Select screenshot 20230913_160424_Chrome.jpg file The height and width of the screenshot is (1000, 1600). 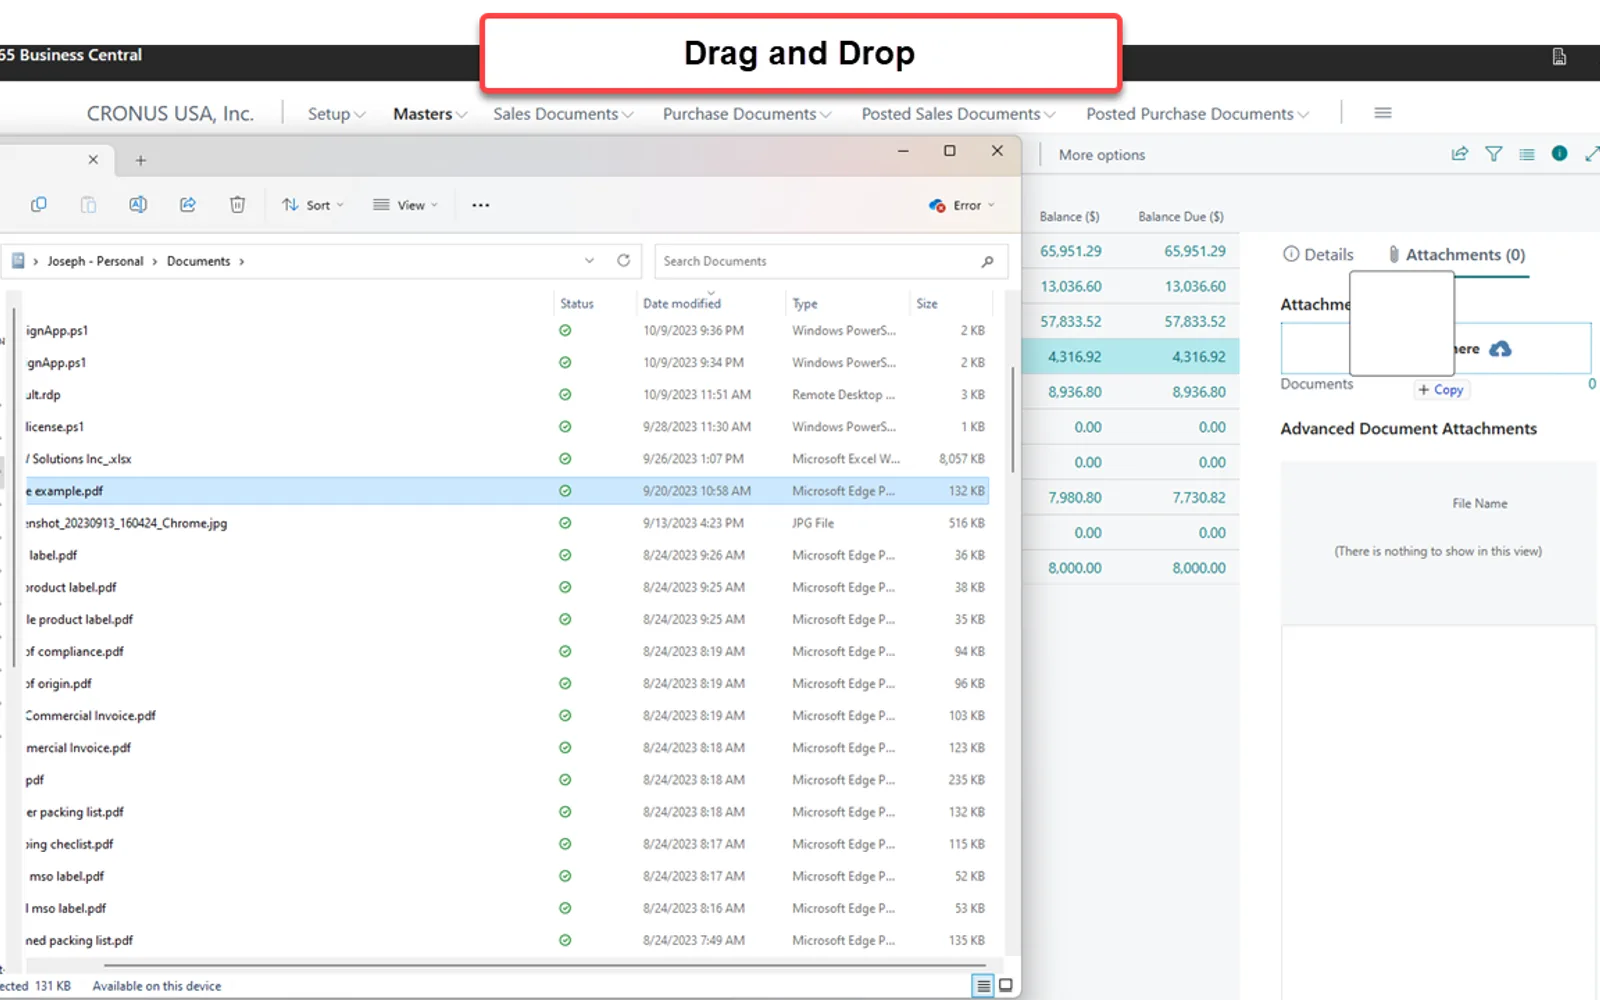[126, 523]
